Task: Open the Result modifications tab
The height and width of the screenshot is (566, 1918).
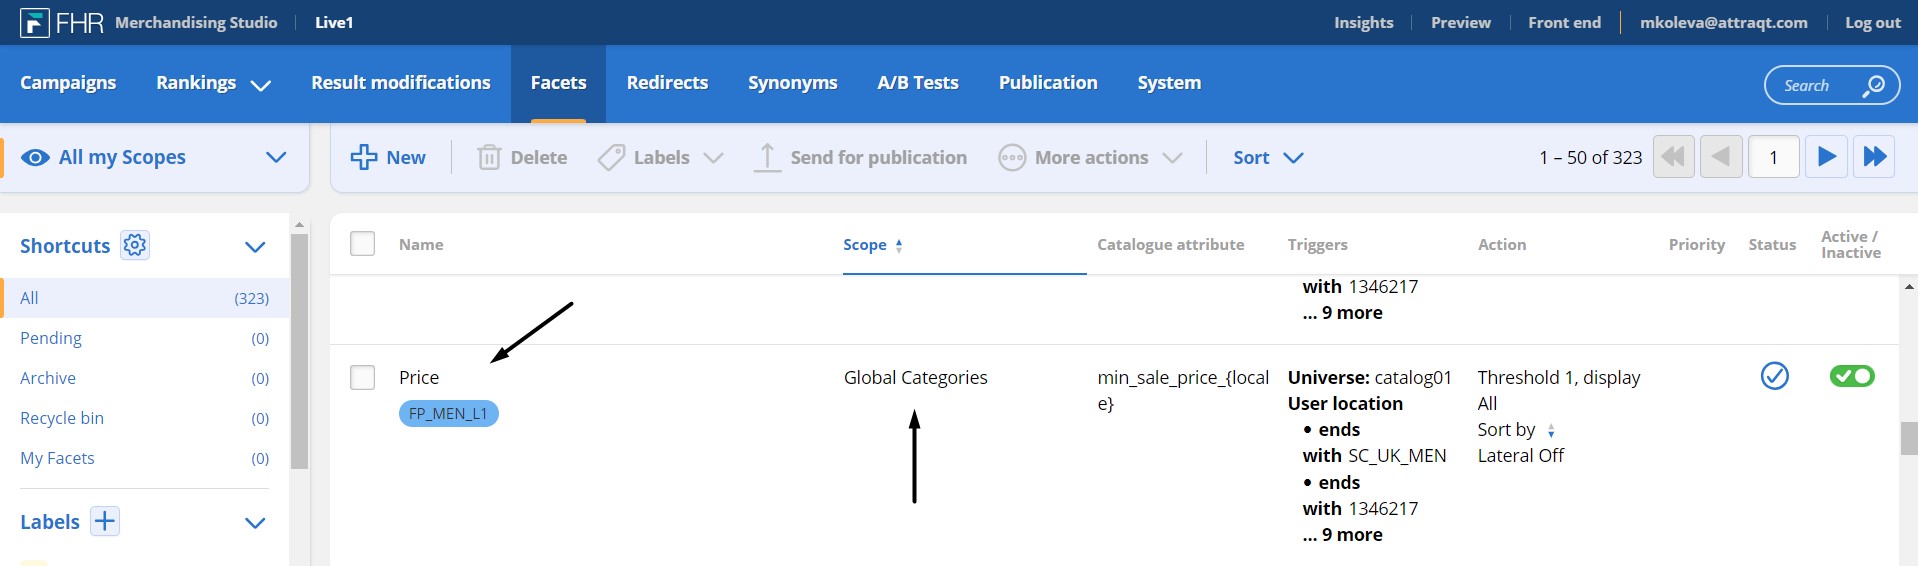Action: tap(401, 83)
